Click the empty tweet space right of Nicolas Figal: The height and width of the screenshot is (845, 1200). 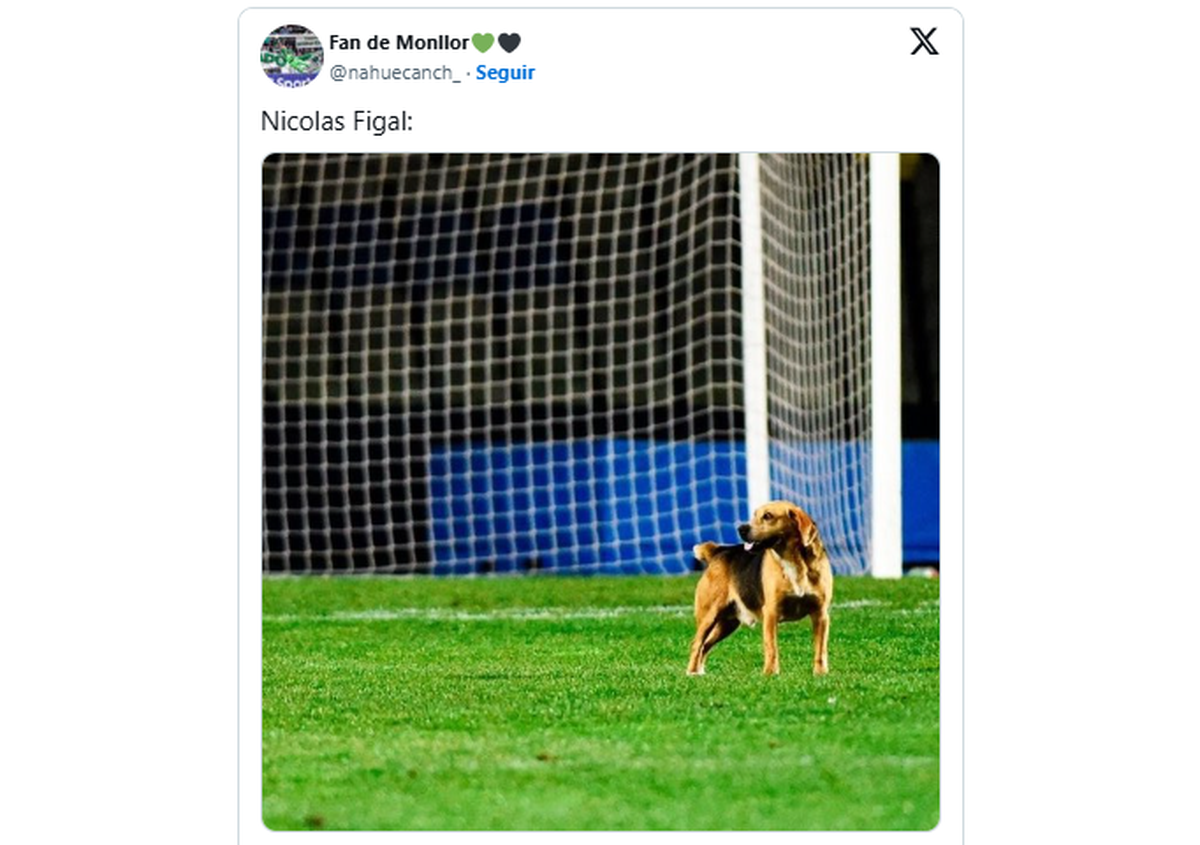coord(650,121)
